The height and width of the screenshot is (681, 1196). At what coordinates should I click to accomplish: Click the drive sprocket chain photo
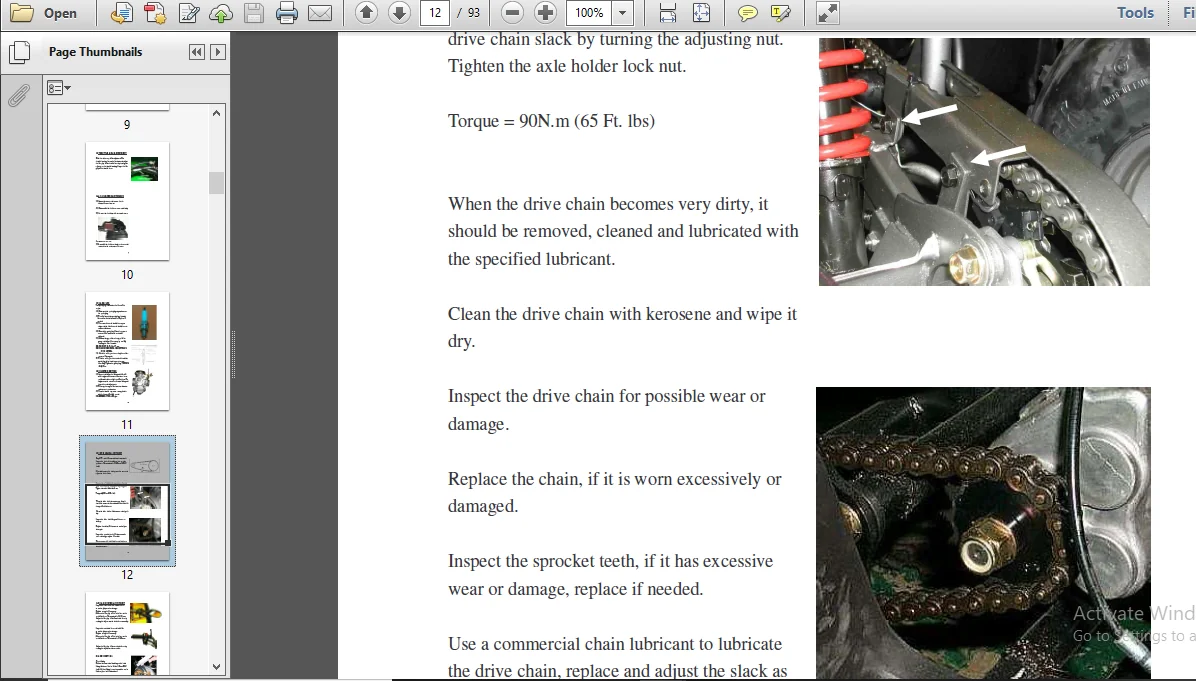point(983,532)
